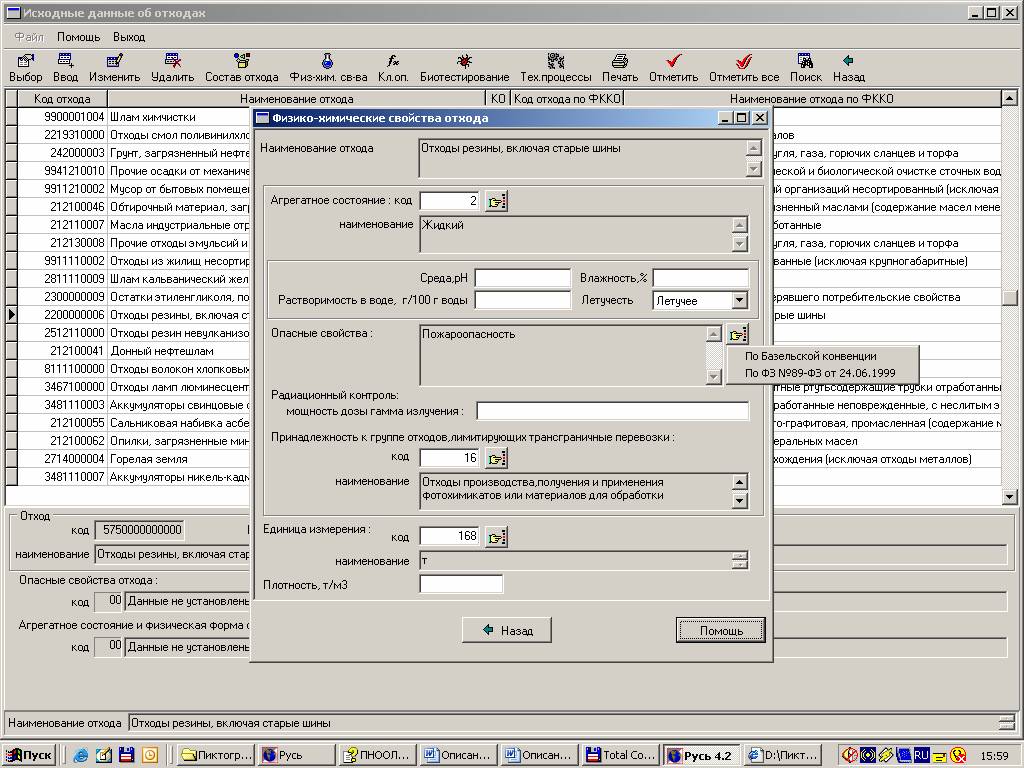Screen dimensions: 1024x768
Task: Open the Опасные свойства selection list button
Action: click(x=737, y=335)
